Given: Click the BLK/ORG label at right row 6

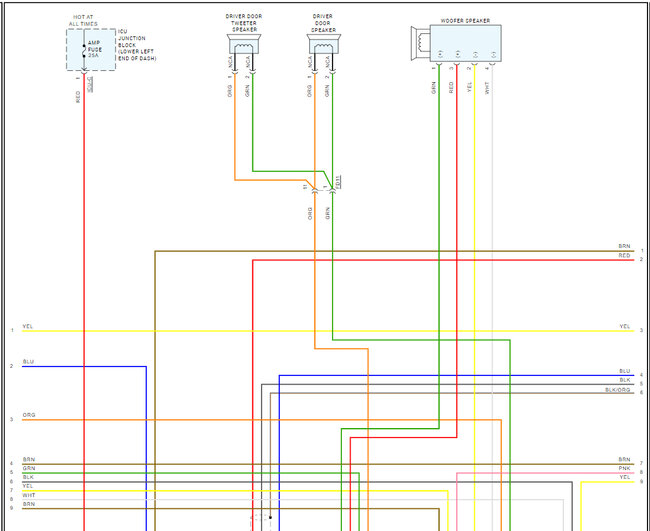Looking at the screenshot, I should pyautogui.click(x=618, y=390).
